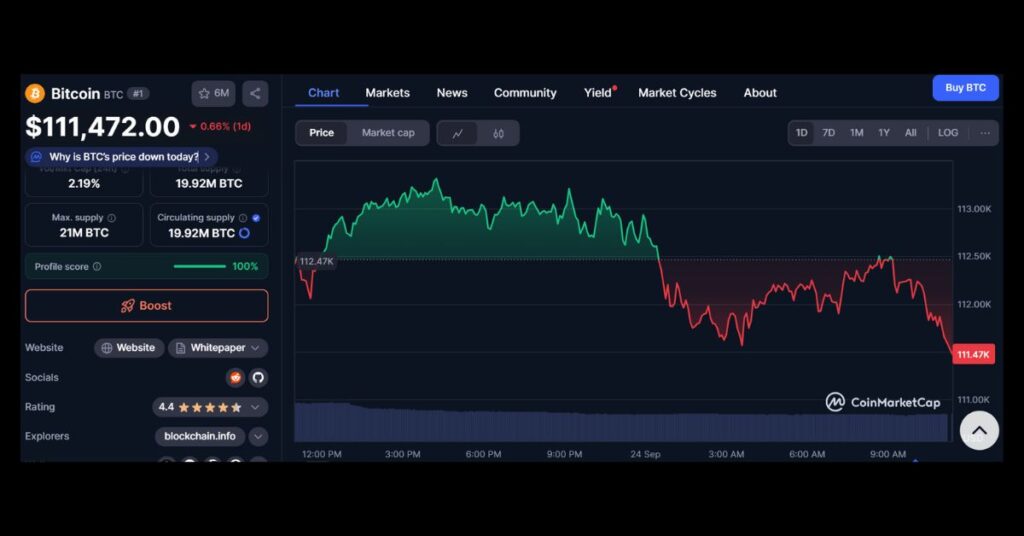
Task: Click the volume bars under chart
Action: click(621, 422)
